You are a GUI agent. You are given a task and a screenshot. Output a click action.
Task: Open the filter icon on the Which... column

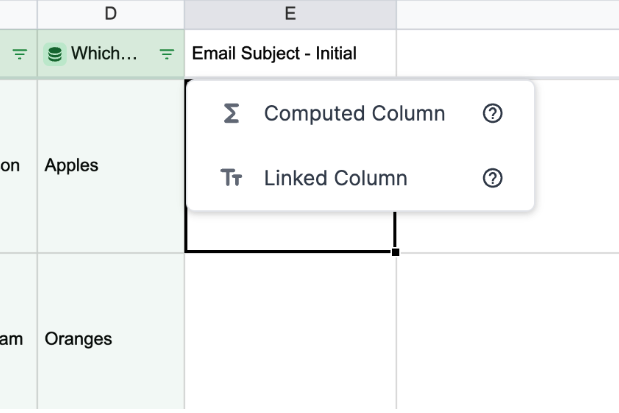tap(167, 54)
